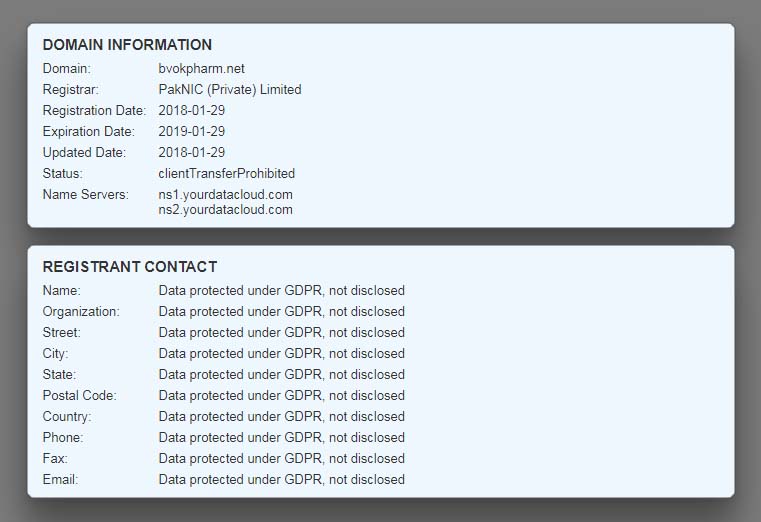
Task: Click the Domain Information heading
Action: coord(127,45)
